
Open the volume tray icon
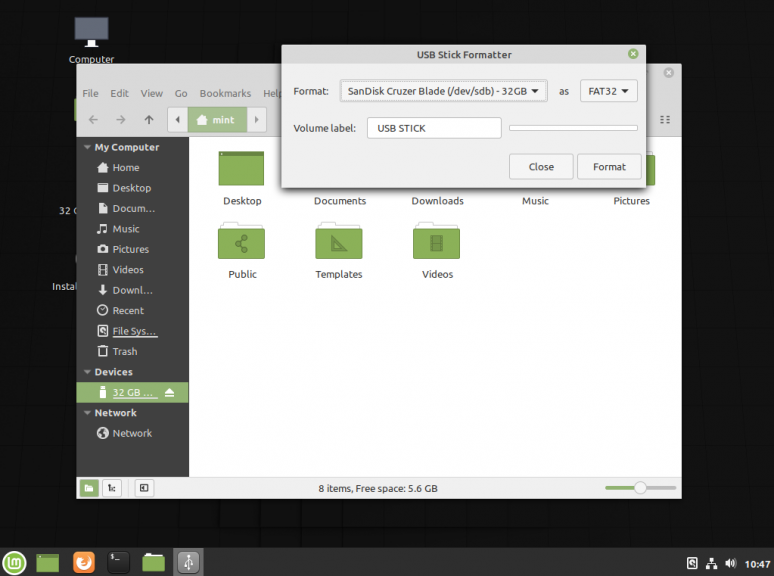tap(731, 563)
